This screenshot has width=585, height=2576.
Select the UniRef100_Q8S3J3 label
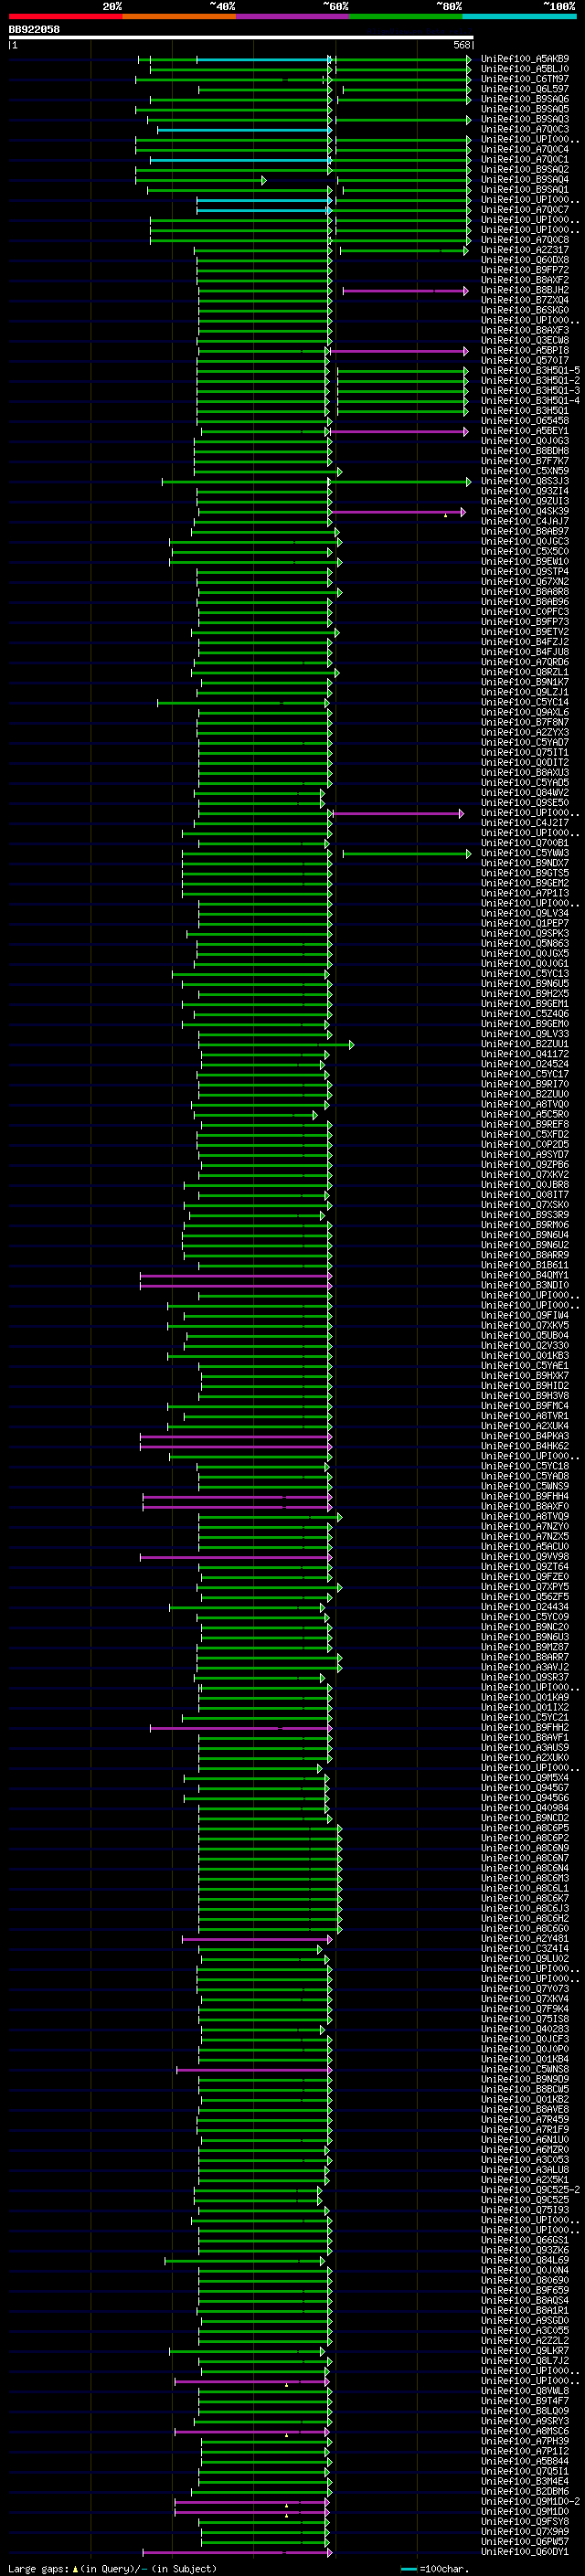click(525, 481)
